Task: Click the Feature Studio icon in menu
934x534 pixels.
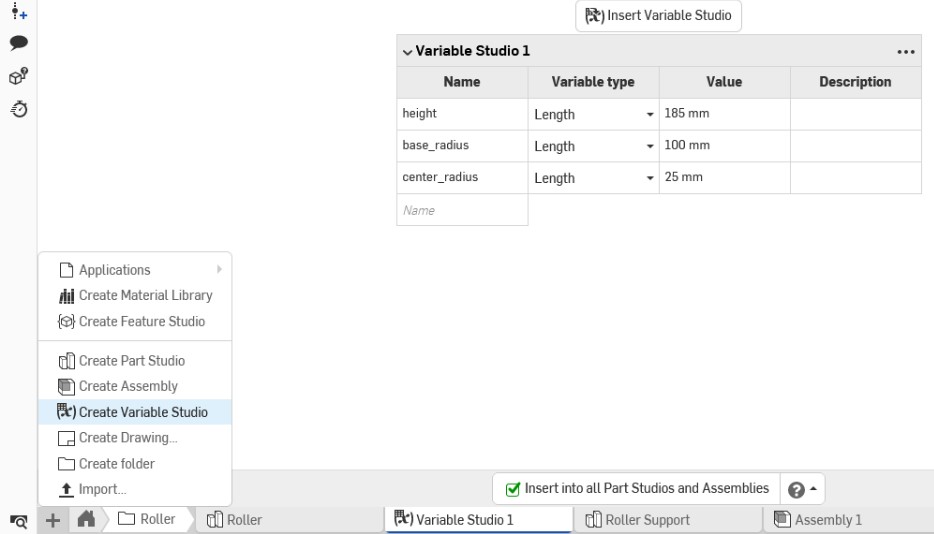Action: [x=66, y=322]
